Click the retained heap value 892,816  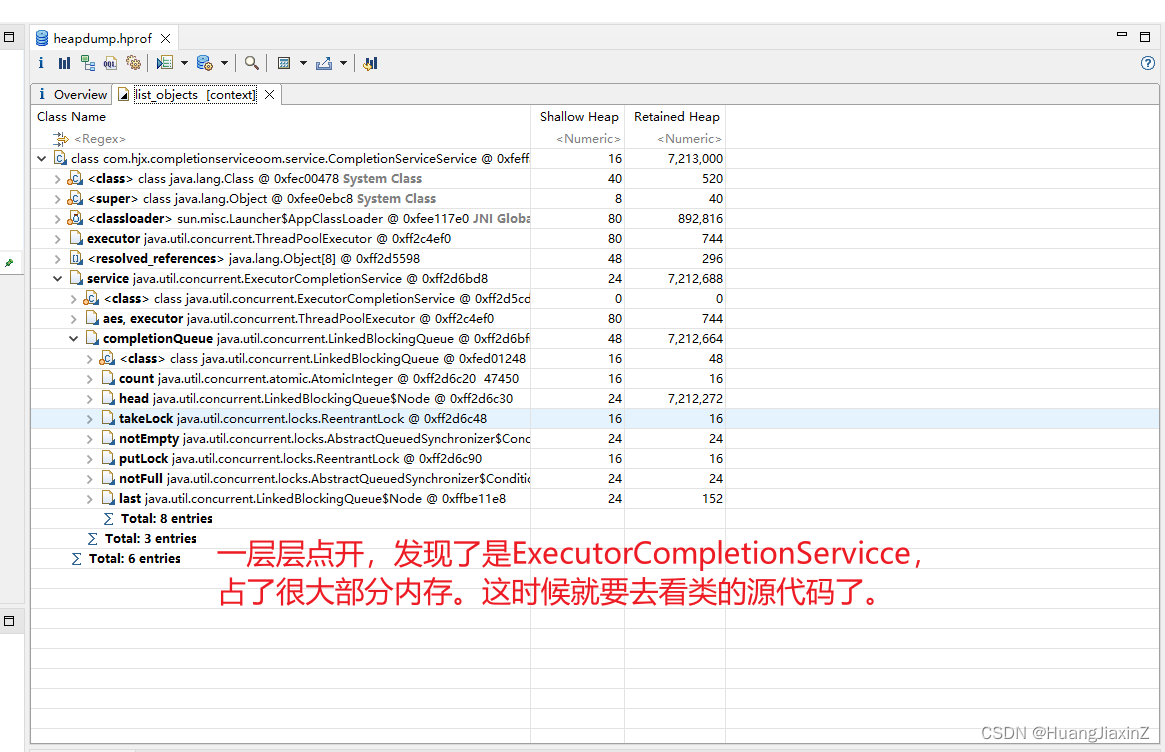700,218
